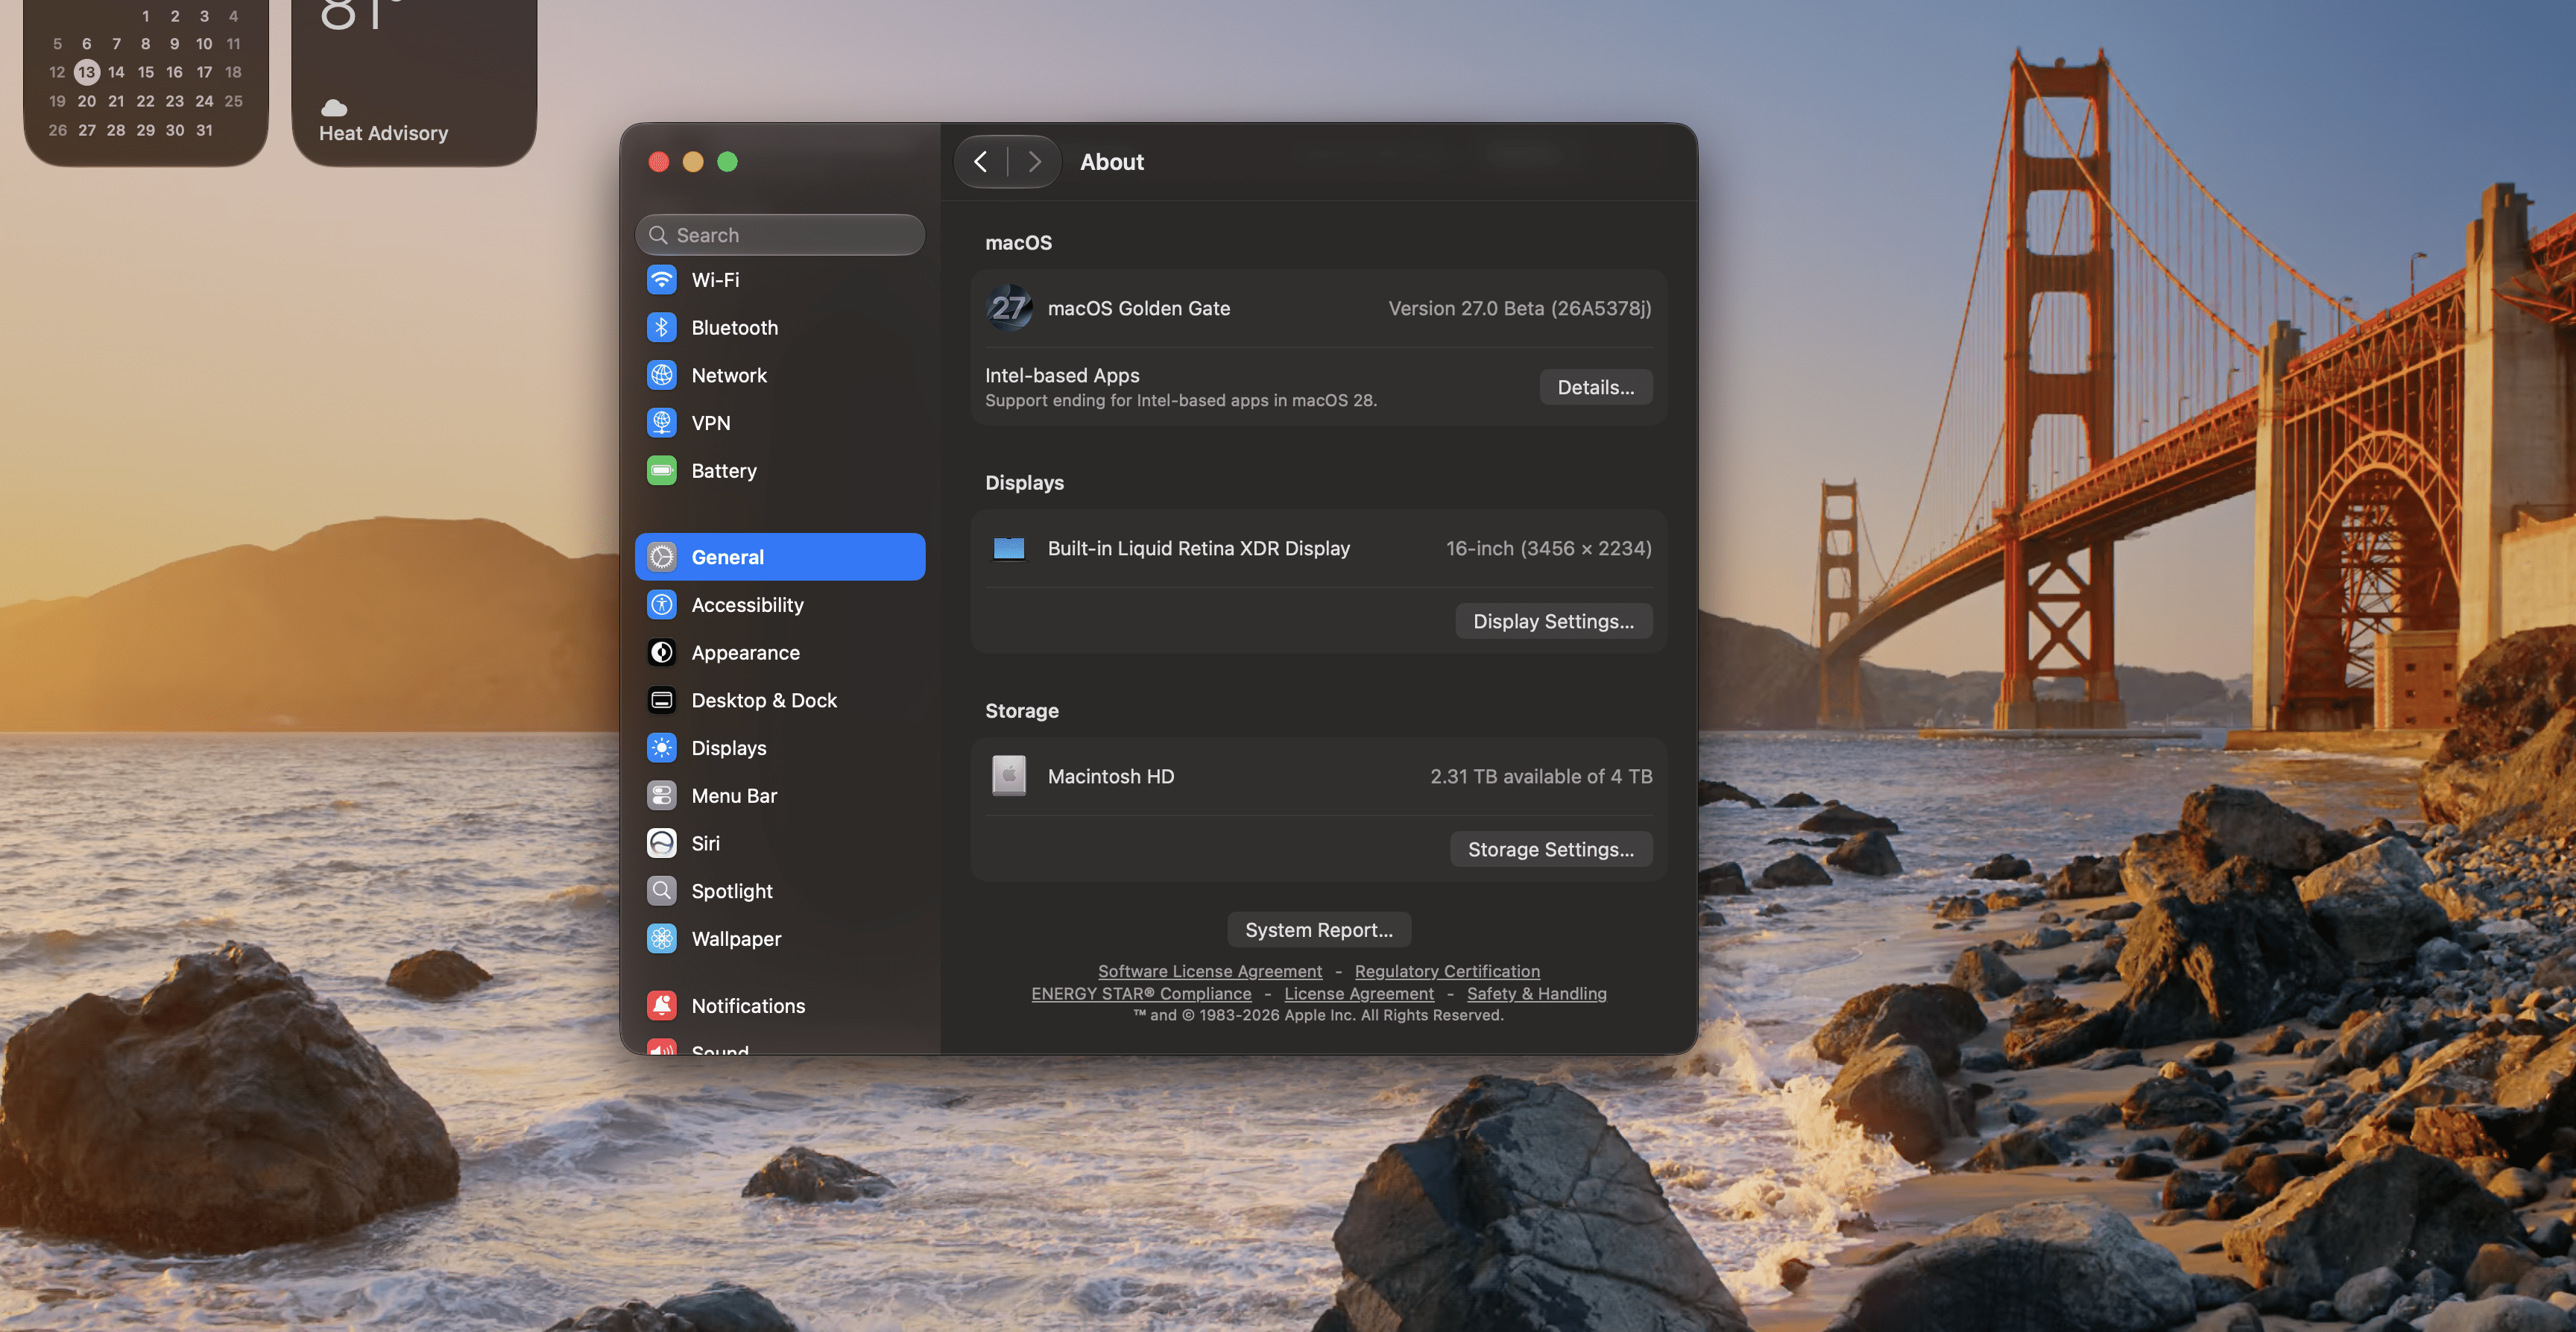Select Wallpaper label in sidebar

coord(736,939)
